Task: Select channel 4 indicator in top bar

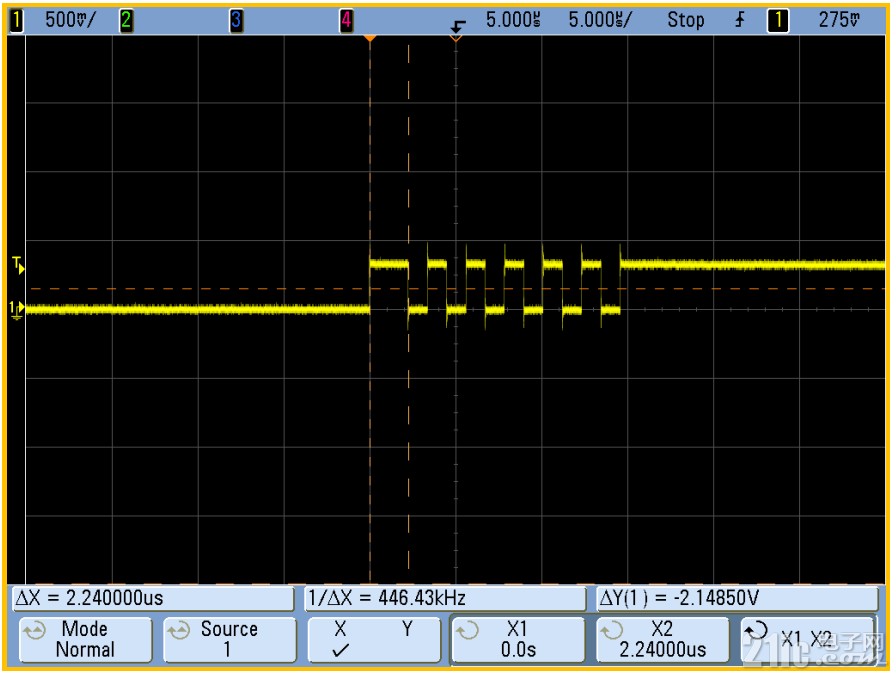Action: pyautogui.click(x=346, y=21)
